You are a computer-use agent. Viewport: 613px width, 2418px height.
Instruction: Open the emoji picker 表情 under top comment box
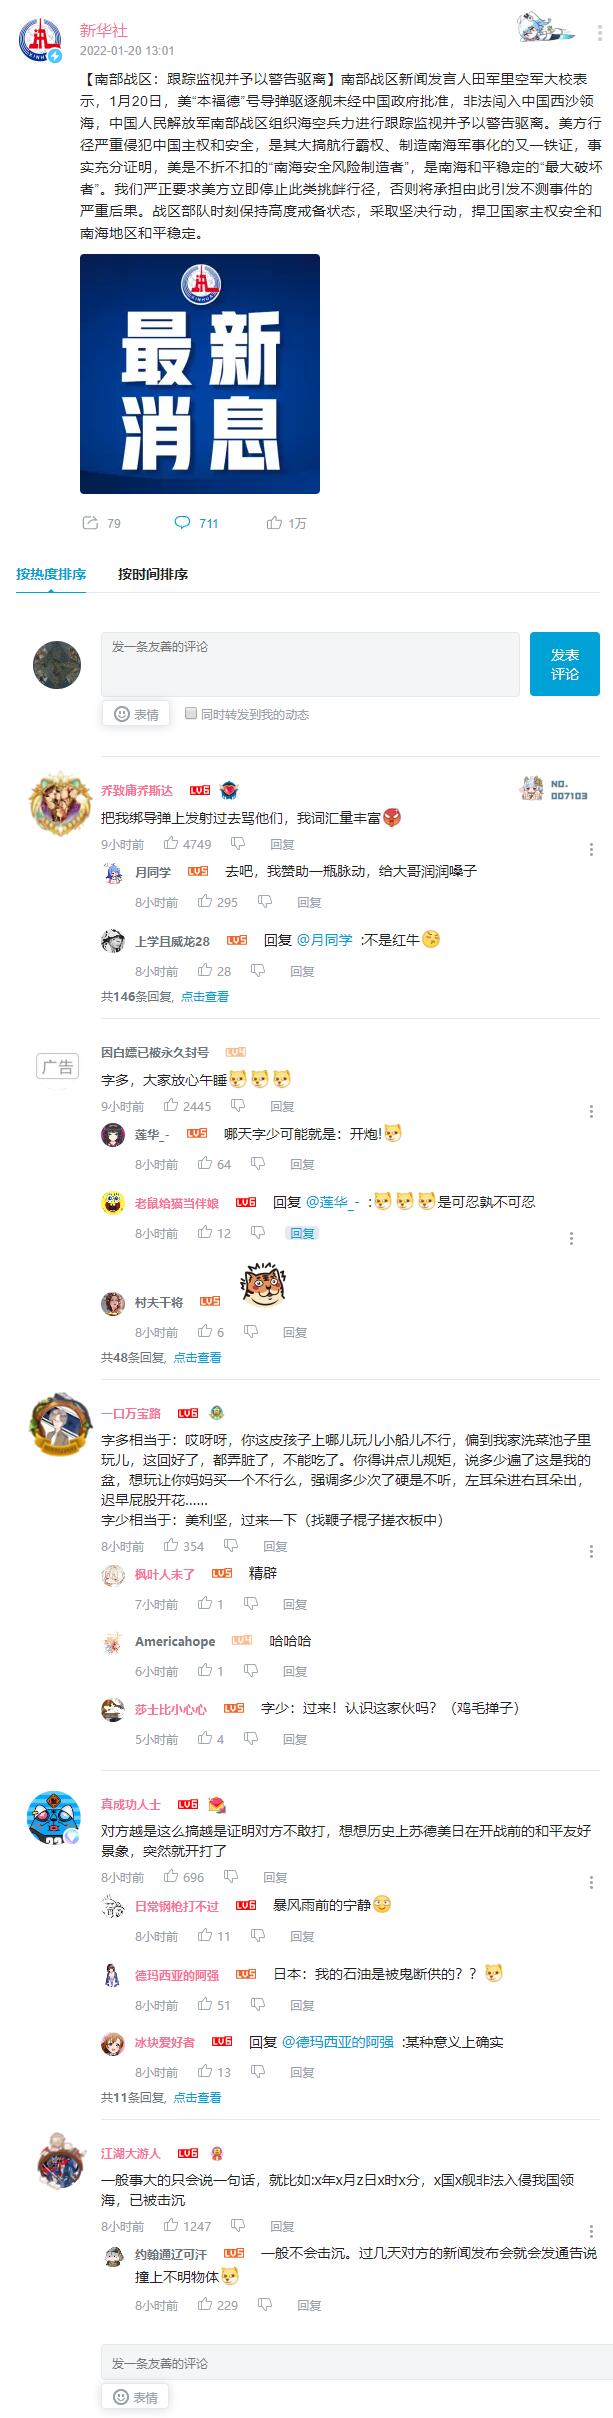(135, 714)
